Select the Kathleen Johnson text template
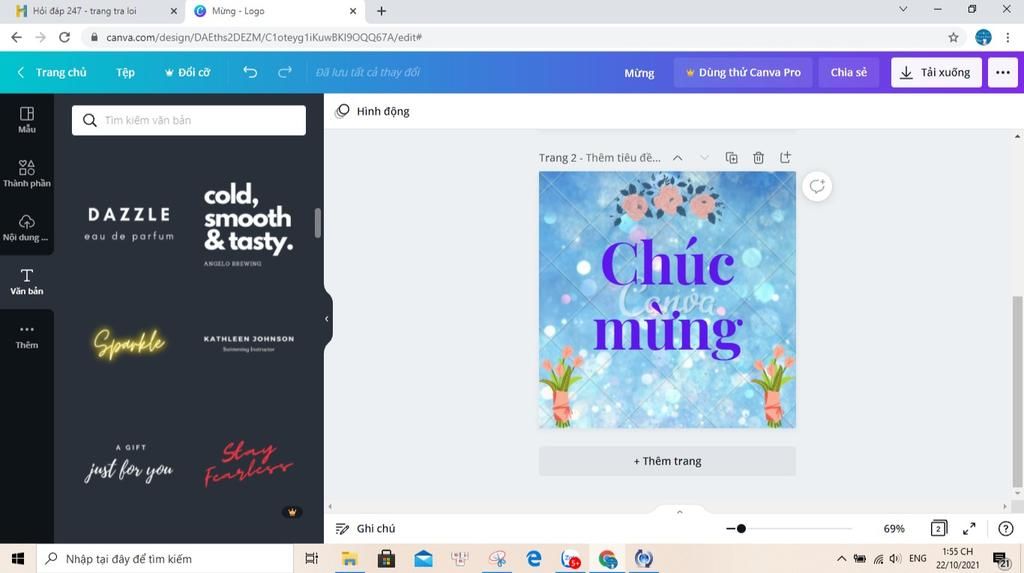This screenshot has height=573, width=1024. pyautogui.click(x=248, y=343)
